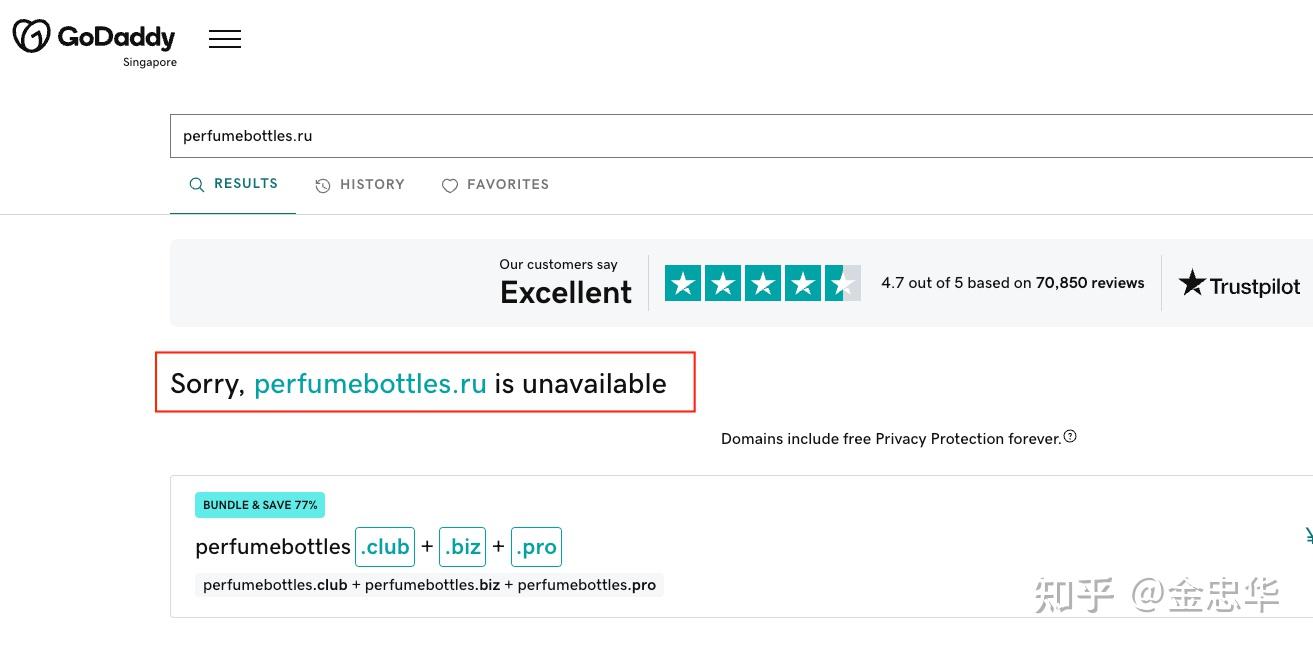Click the GoDaddy heart logo
Image resolution: width=1313 pixels, height=648 pixels.
pyautogui.click(x=31, y=36)
